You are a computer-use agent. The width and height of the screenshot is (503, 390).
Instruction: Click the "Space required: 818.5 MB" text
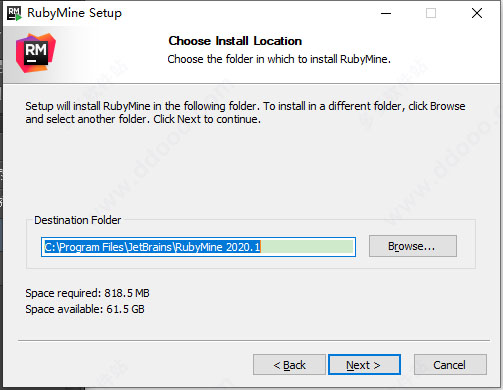coord(87,293)
